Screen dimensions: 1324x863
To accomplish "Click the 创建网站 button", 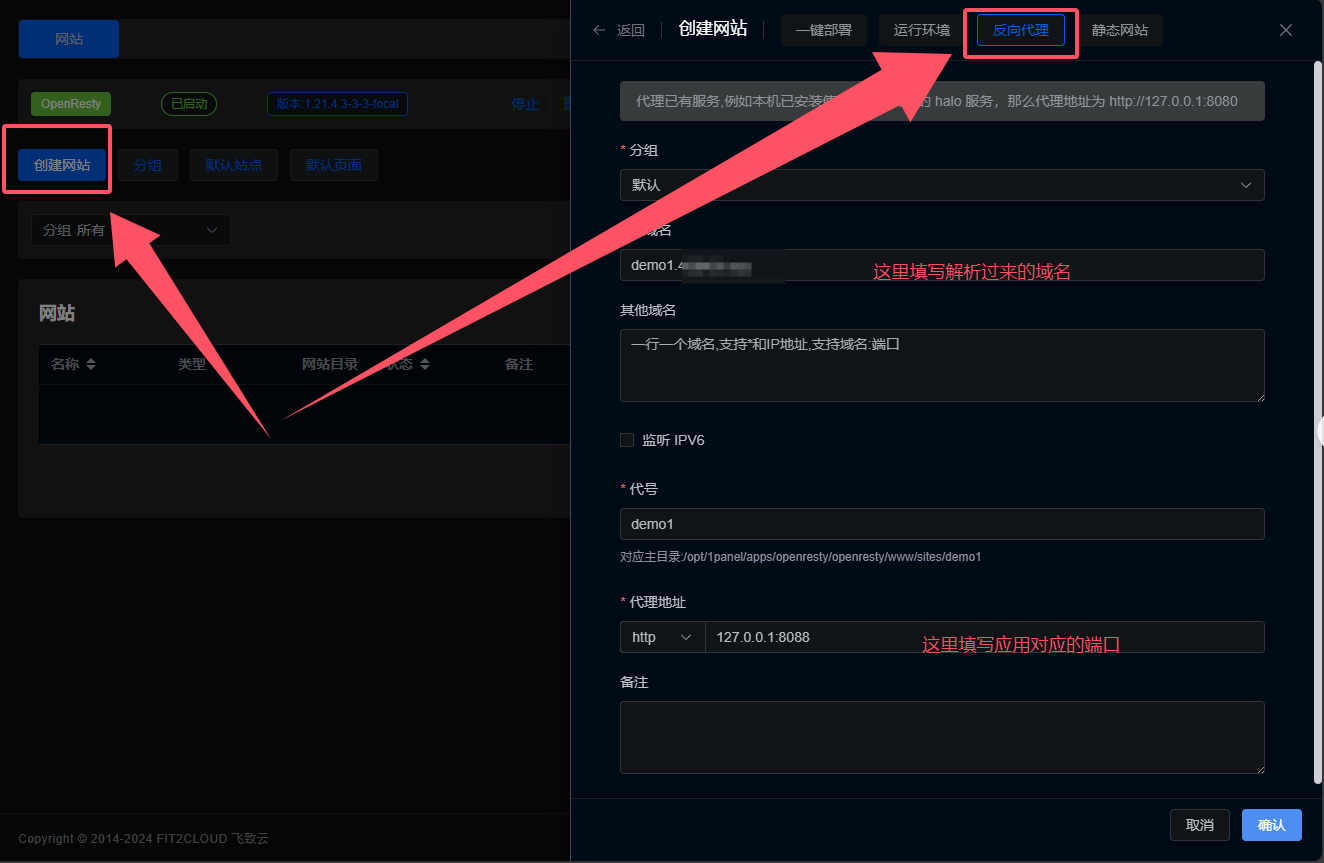I will pos(62,165).
